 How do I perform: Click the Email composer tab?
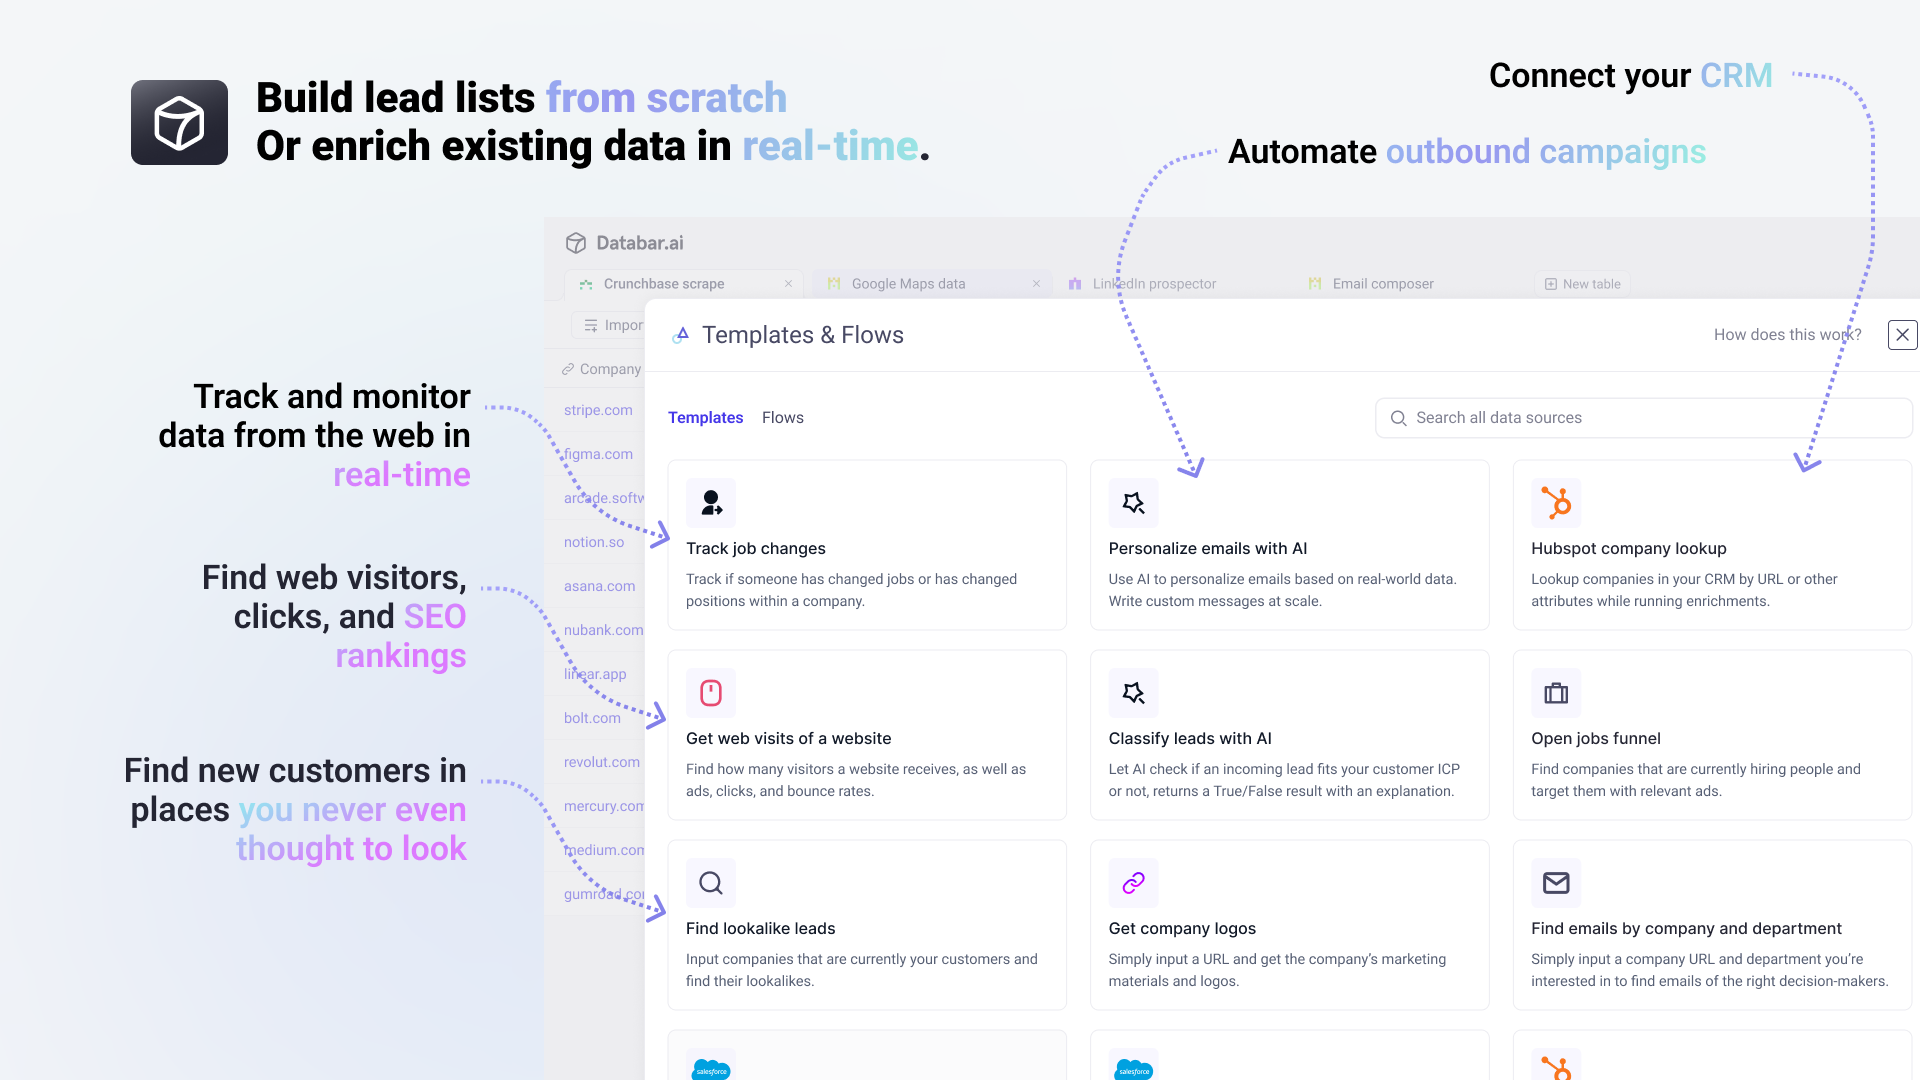click(x=1382, y=284)
